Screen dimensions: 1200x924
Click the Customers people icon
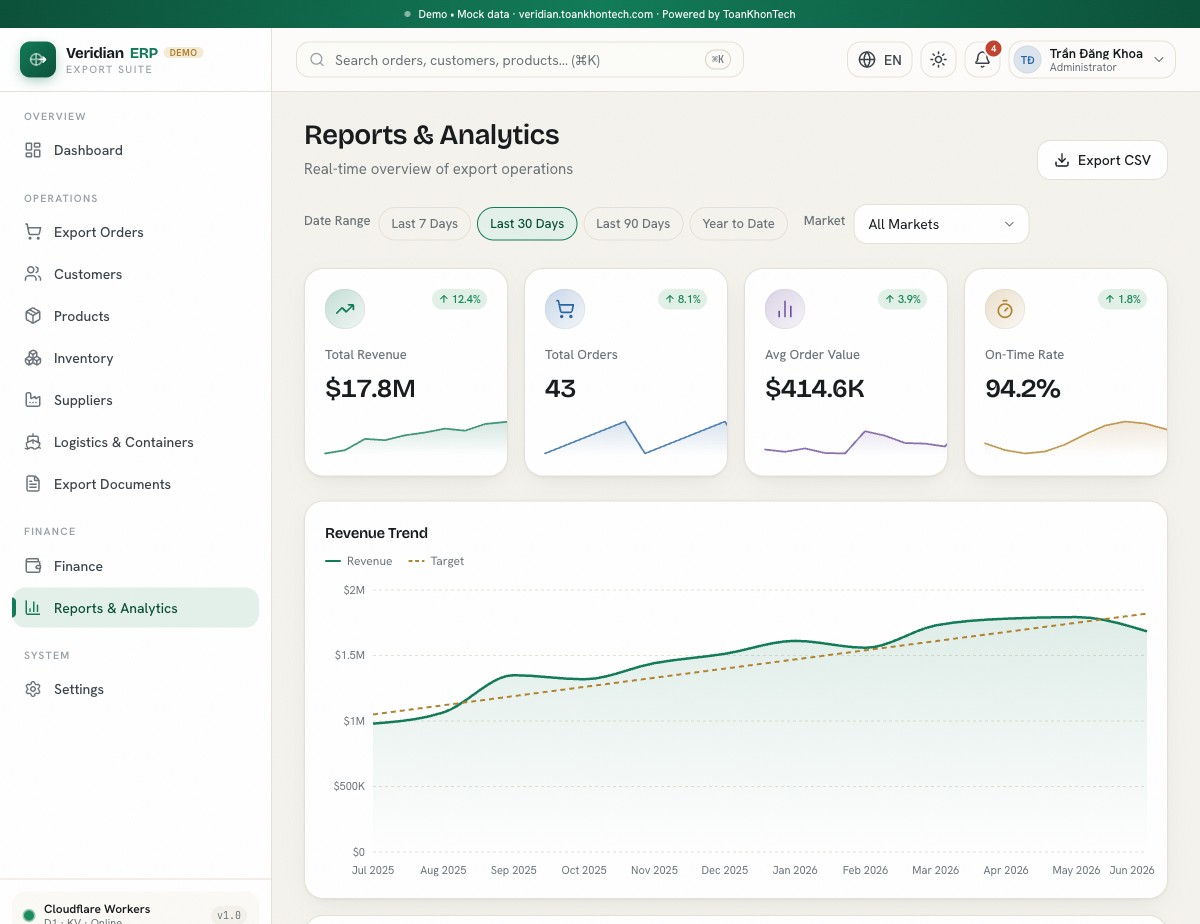(x=33, y=274)
